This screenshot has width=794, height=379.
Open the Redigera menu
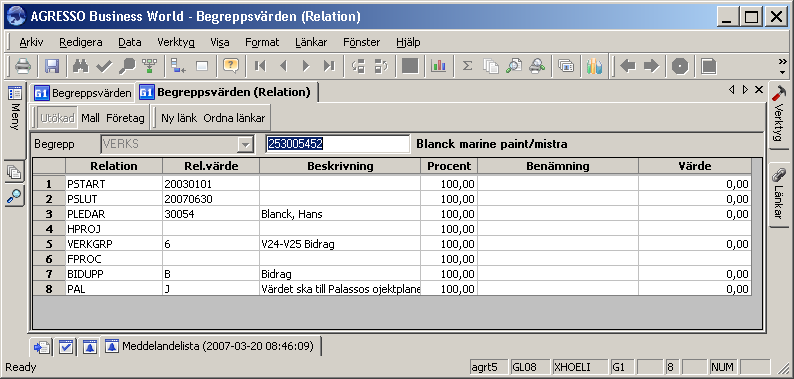point(81,42)
